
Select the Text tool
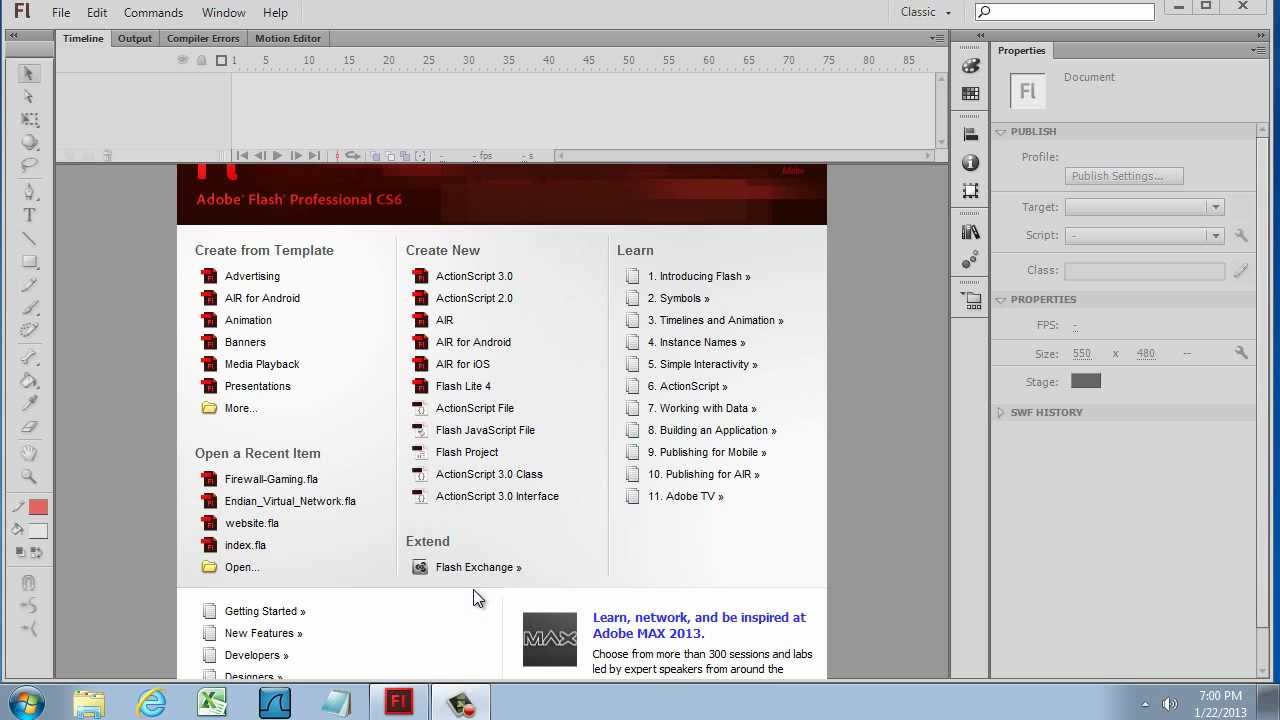pyautogui.click(x=29, y=215)
